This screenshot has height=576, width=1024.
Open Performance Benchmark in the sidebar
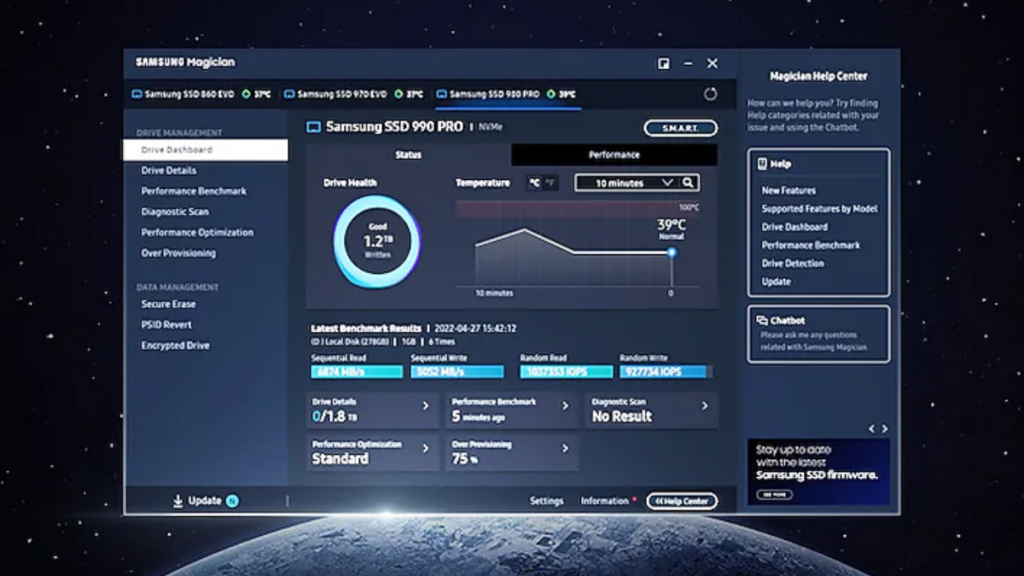pyautogui.click(x=193, y=191)
